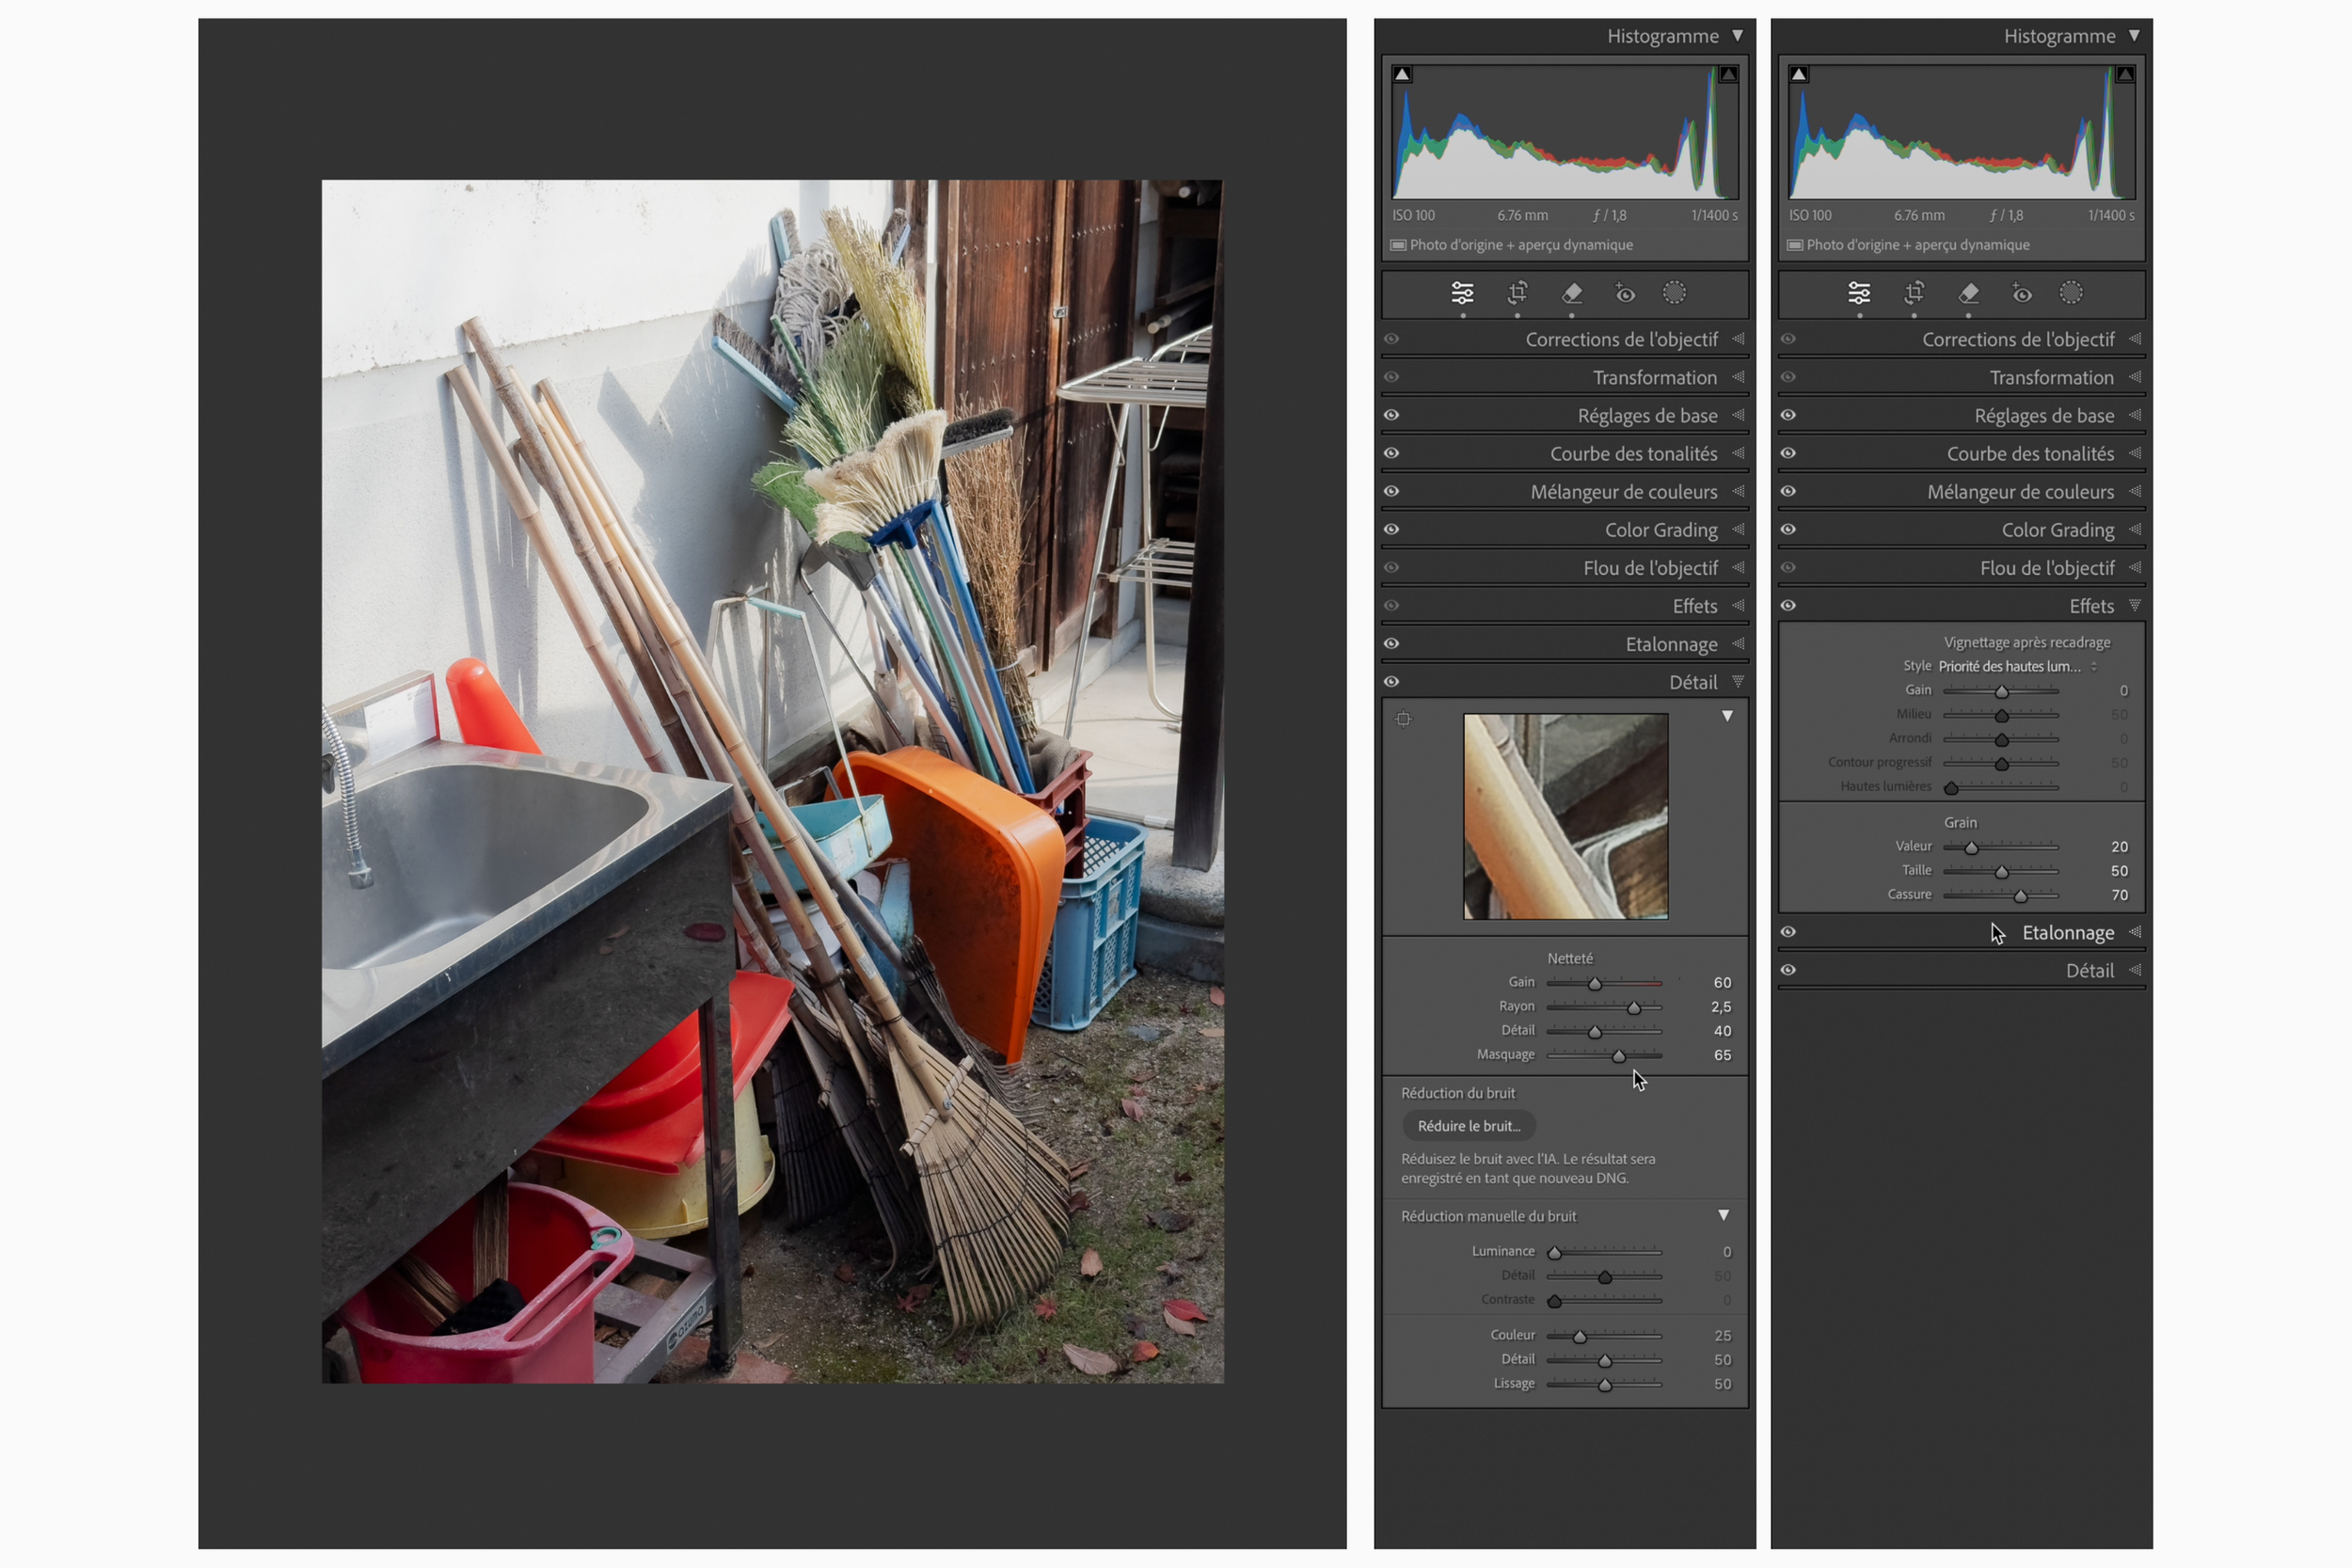Screen dimensions: 2352x1568
Task: Select the Crop tool in left panel
Action: (x=1517, y=293)
